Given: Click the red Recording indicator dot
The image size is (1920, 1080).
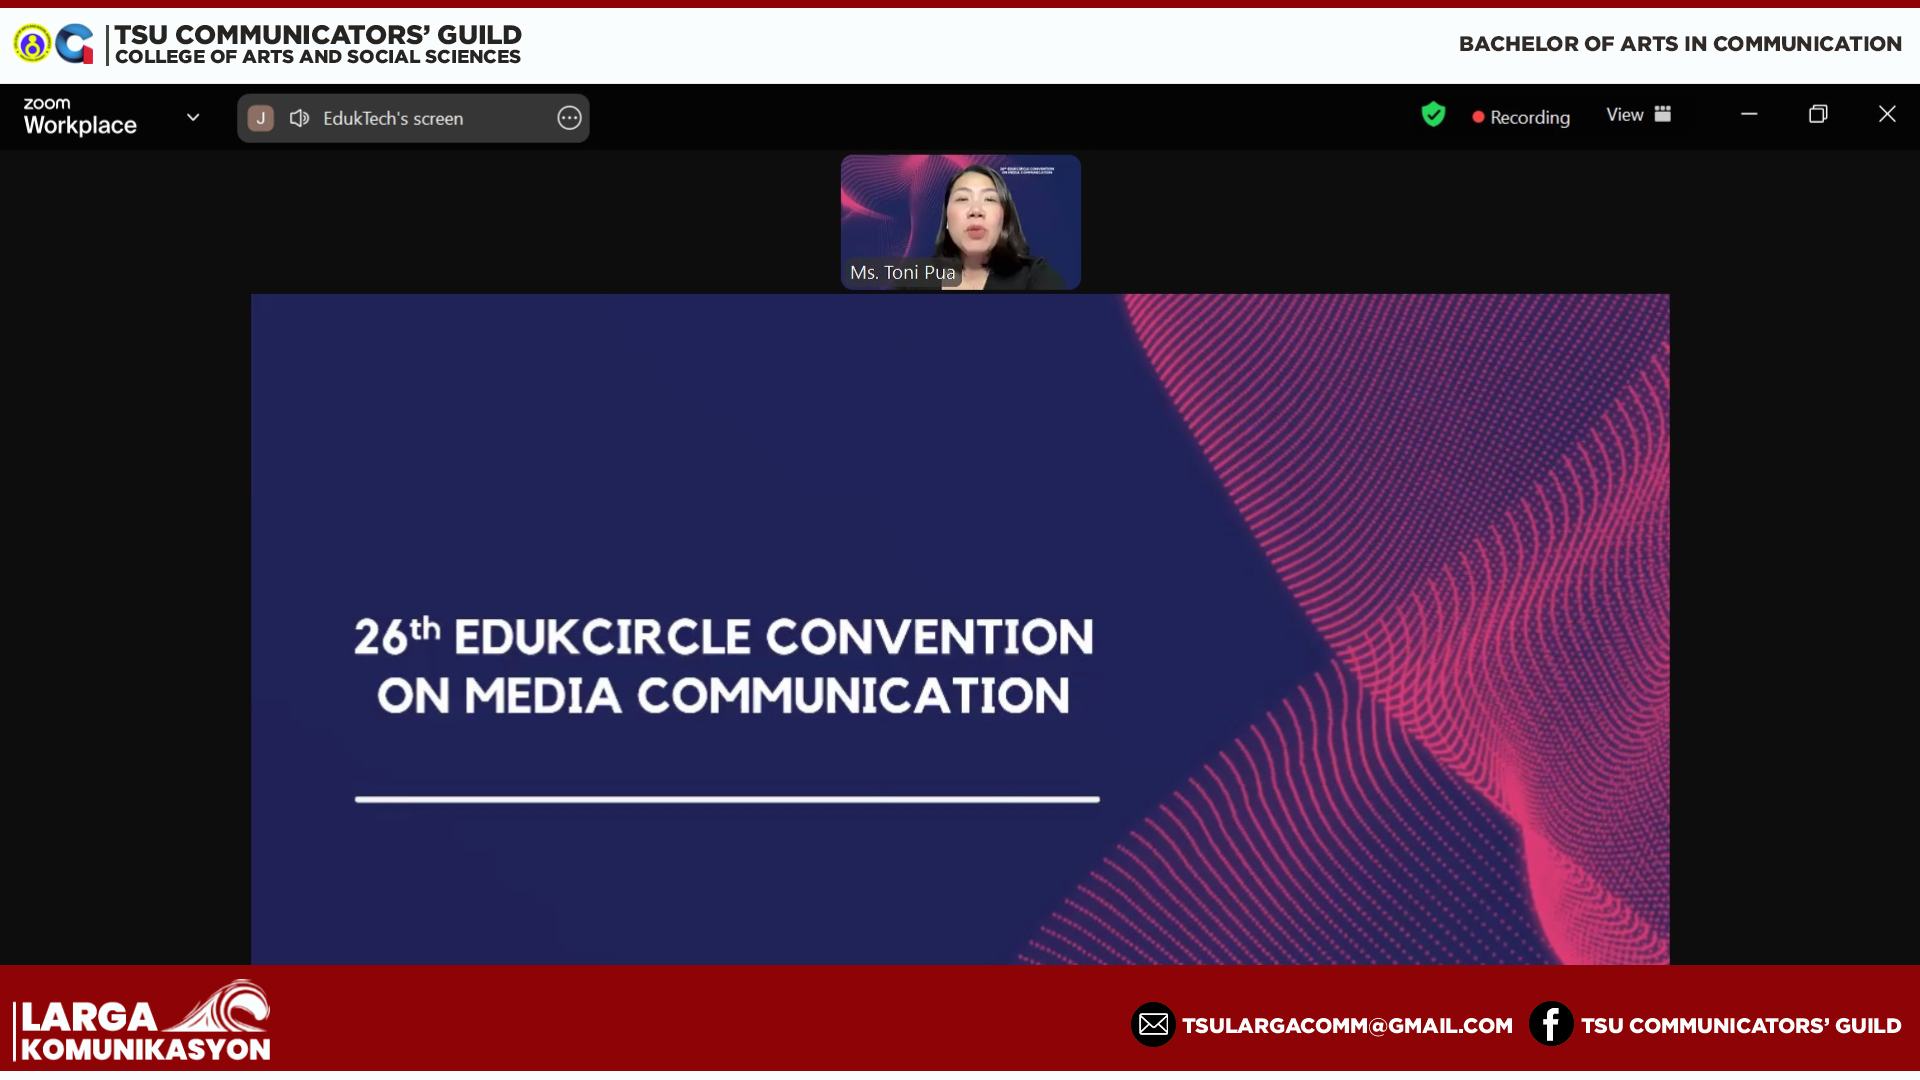Looking at the screenshot, I should click(1478, 117).
